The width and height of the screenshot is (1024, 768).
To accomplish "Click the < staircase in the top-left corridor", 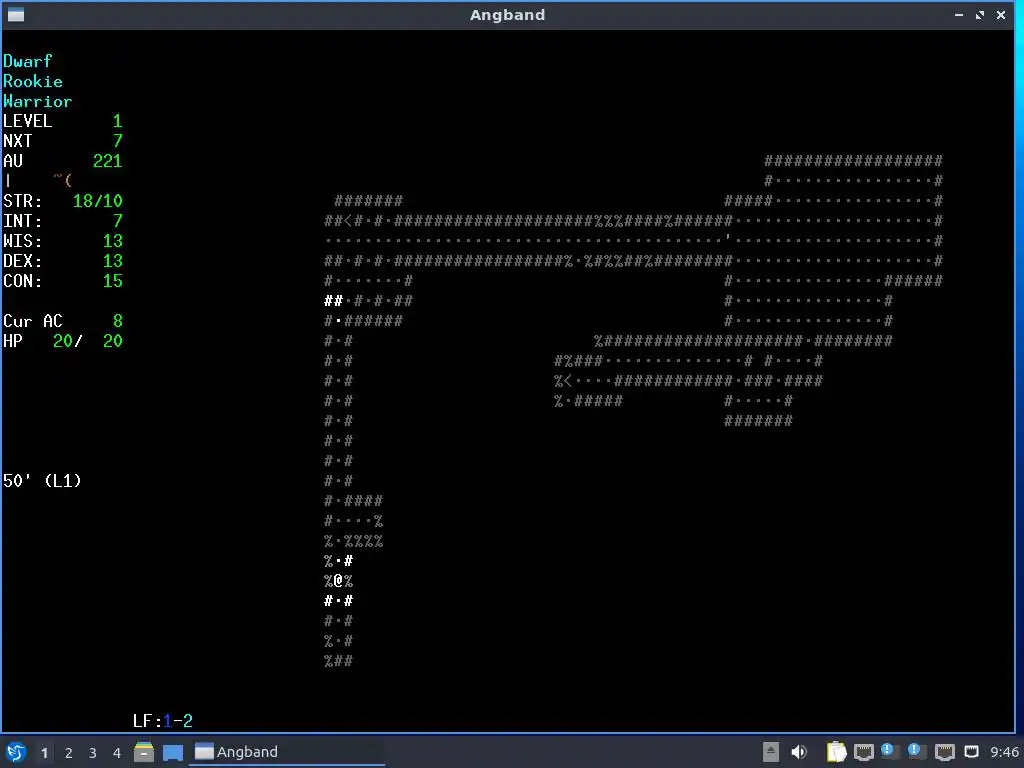I will 348,221.
